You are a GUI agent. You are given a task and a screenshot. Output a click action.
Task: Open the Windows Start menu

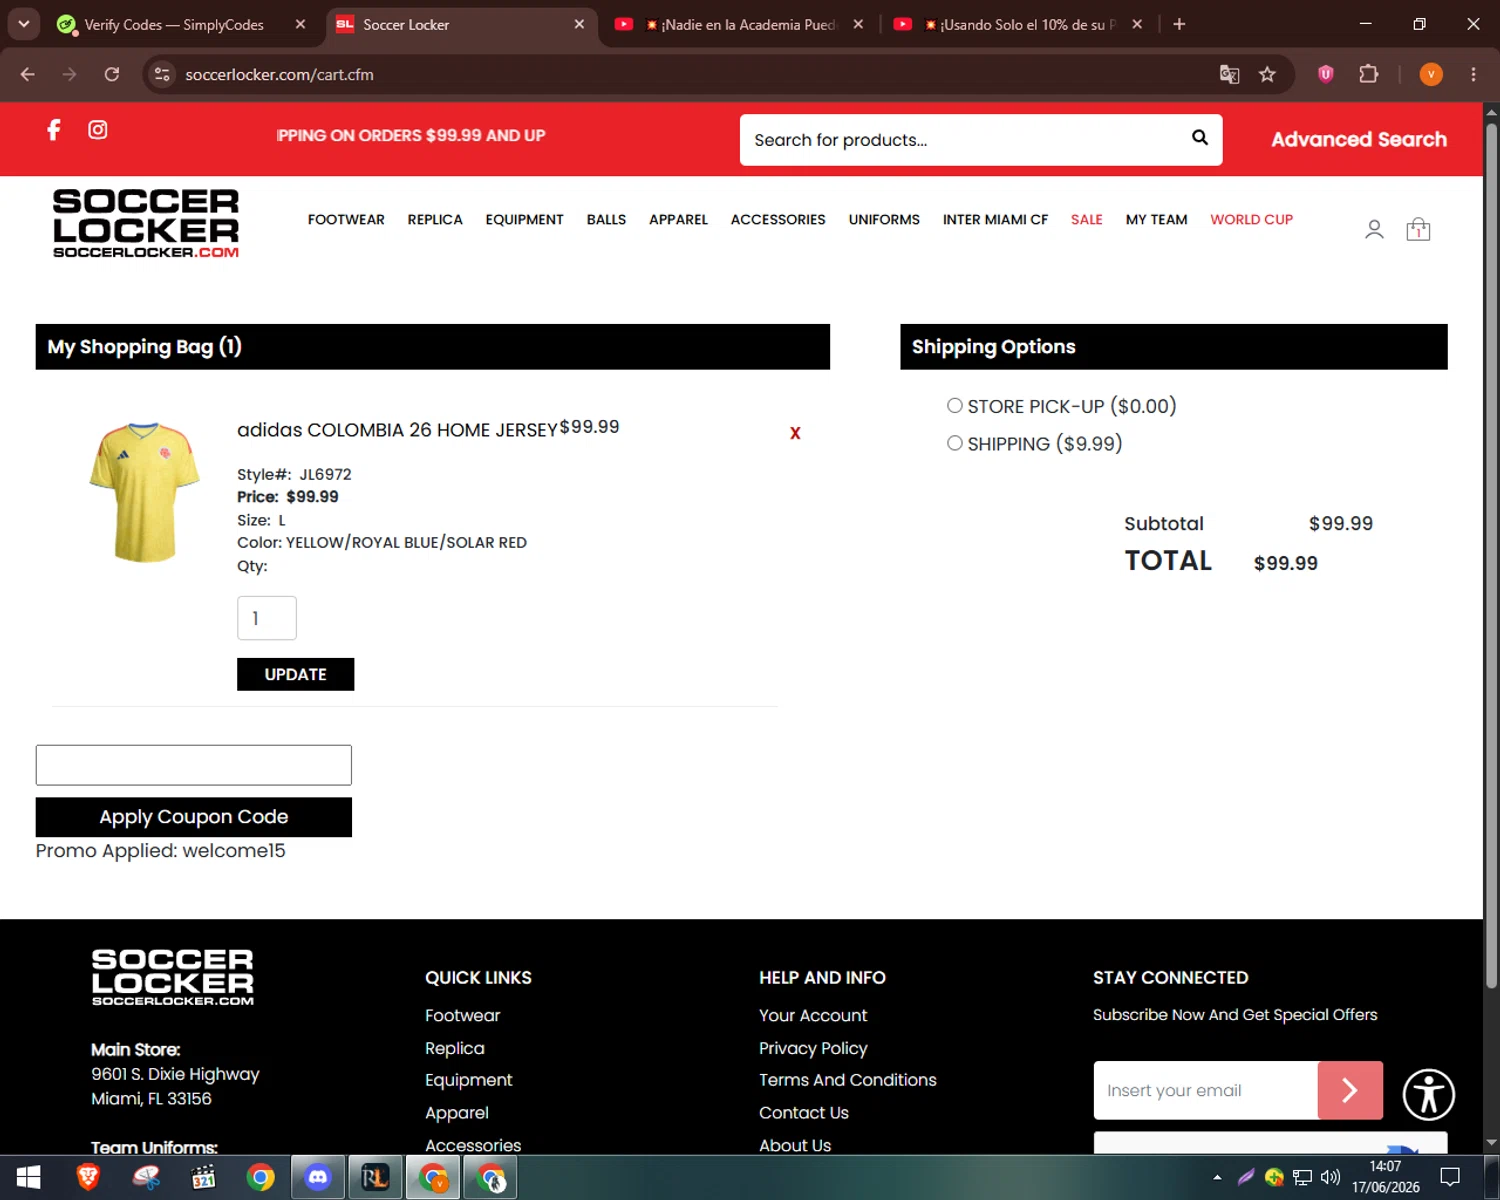28,1177
